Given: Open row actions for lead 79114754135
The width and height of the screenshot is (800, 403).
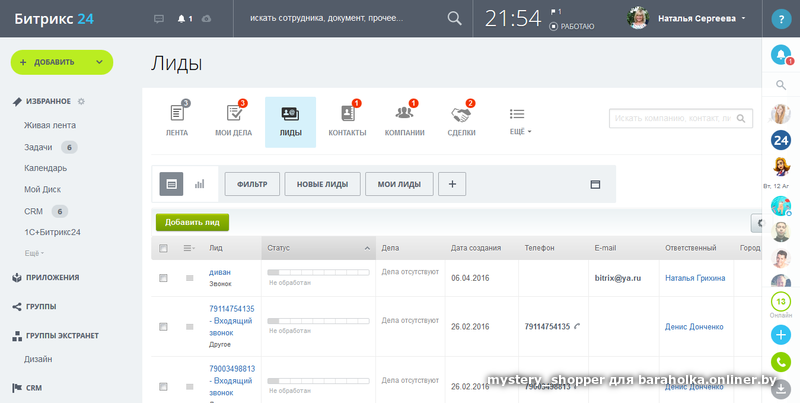Looking at the screenshot, I should click(189, 326).
